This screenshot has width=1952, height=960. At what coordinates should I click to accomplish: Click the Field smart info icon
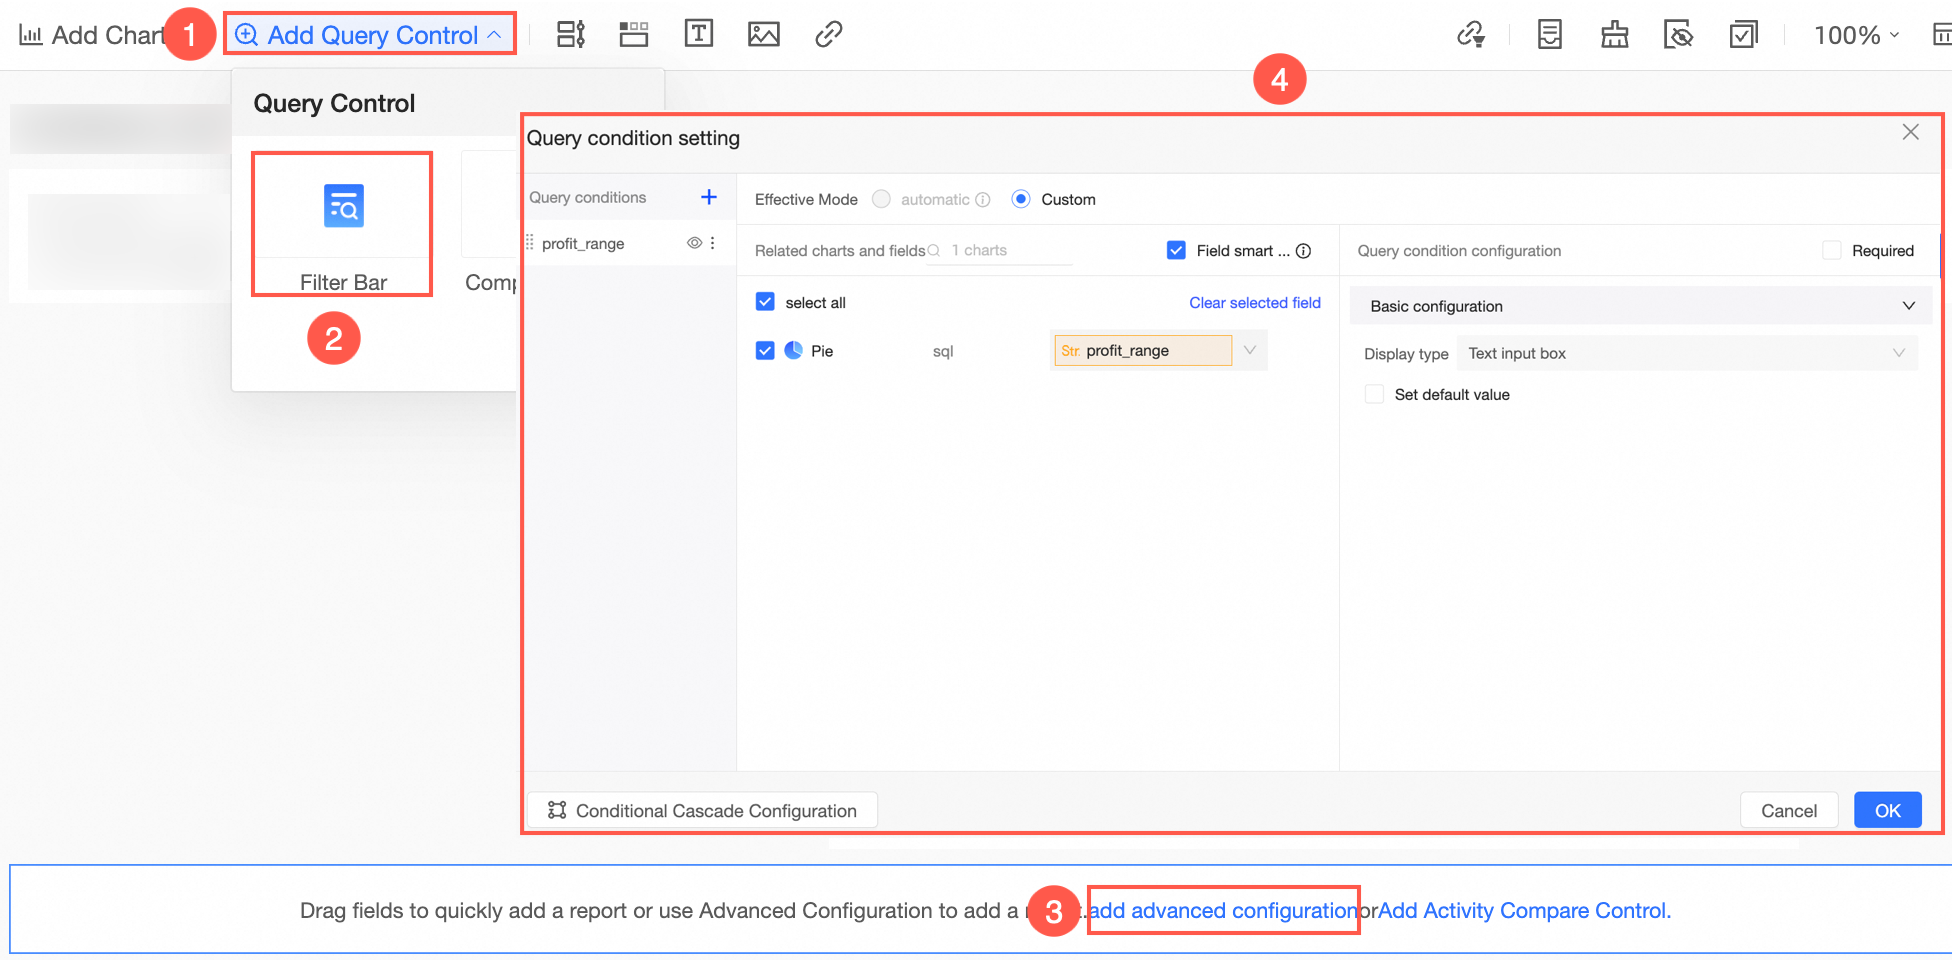click(1304, 251)
